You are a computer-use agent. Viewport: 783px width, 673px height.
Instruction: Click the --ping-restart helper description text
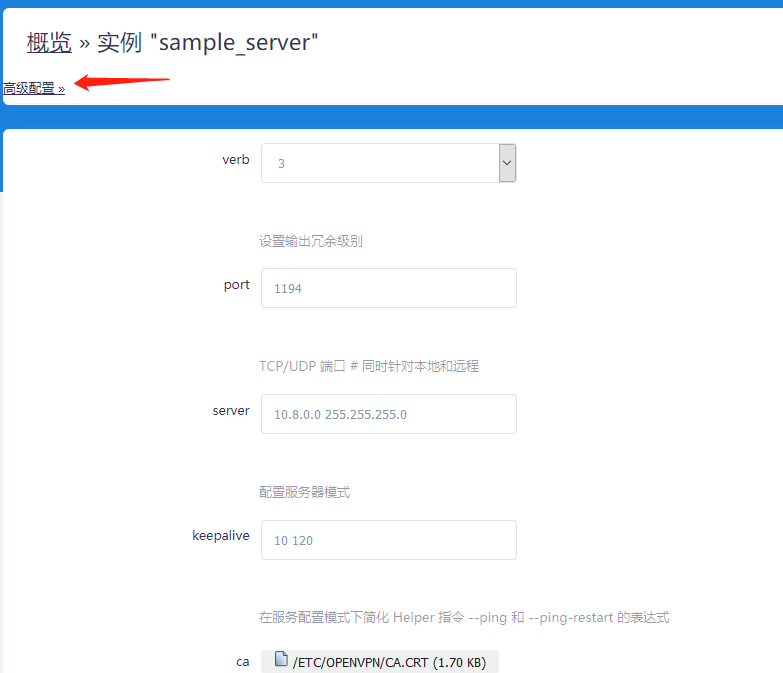click(464, 617)
